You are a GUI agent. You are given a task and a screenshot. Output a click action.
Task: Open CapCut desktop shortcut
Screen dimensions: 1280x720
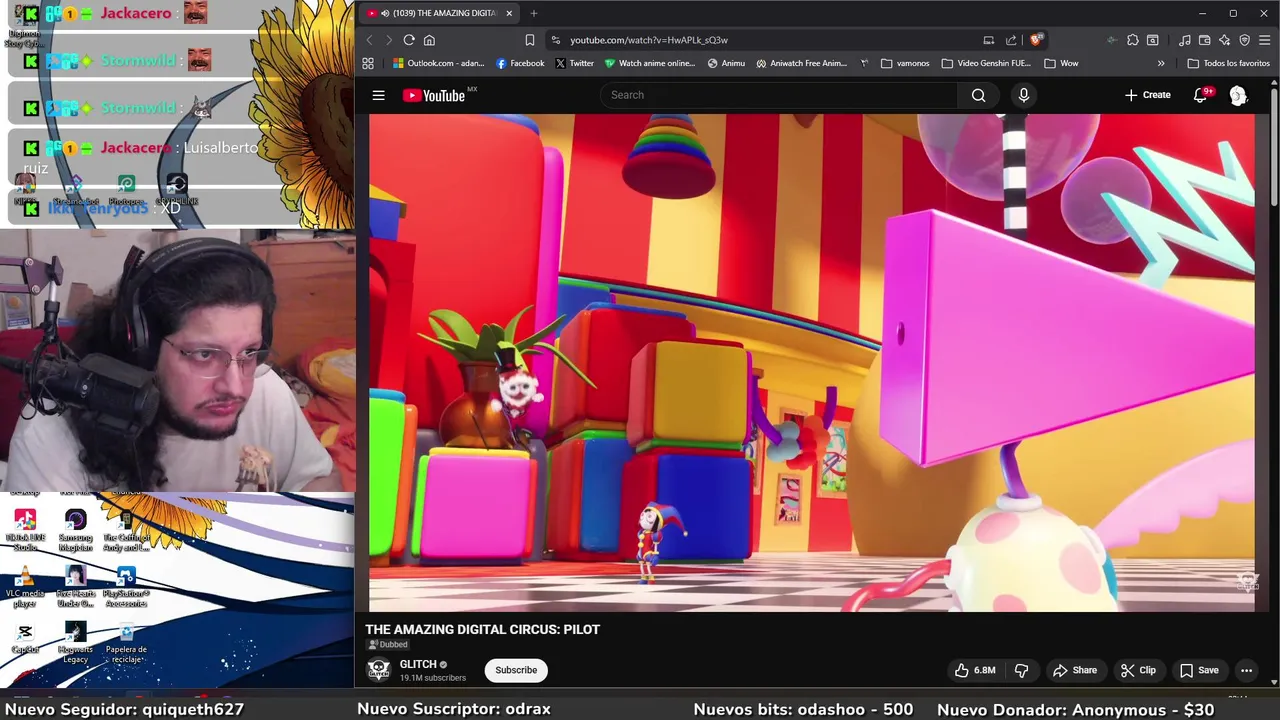[25, 638]
